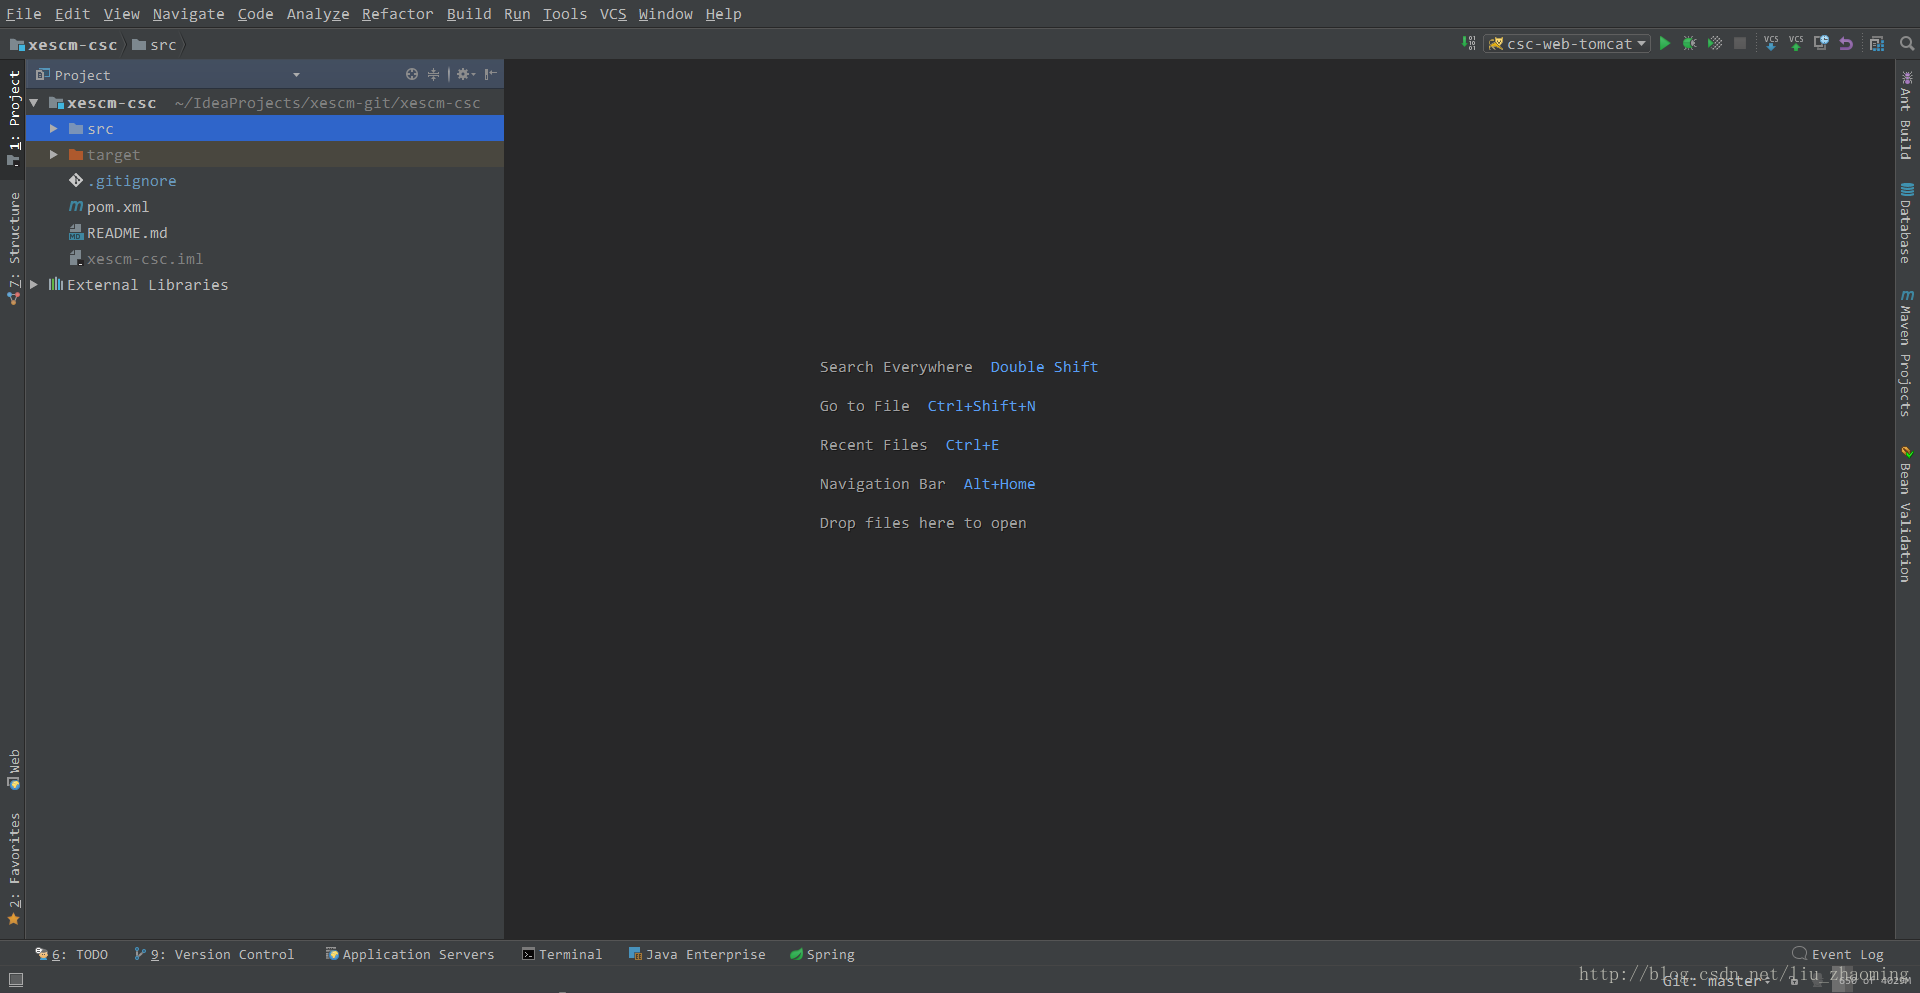Open Project view type dropdown
This screenshot has width=1920, height=993.
(x=296, y=75)
